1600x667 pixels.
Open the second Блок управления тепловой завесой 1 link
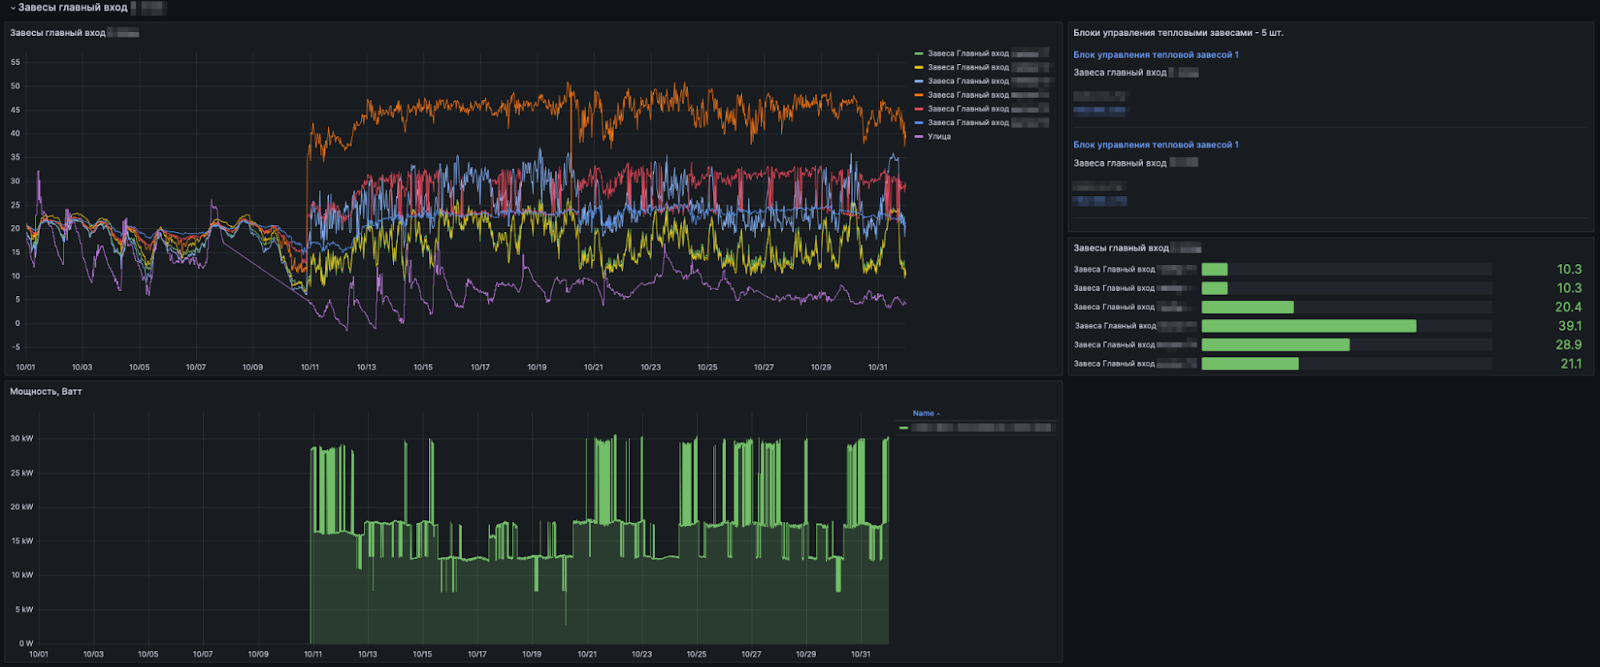tap(1155, 145)
